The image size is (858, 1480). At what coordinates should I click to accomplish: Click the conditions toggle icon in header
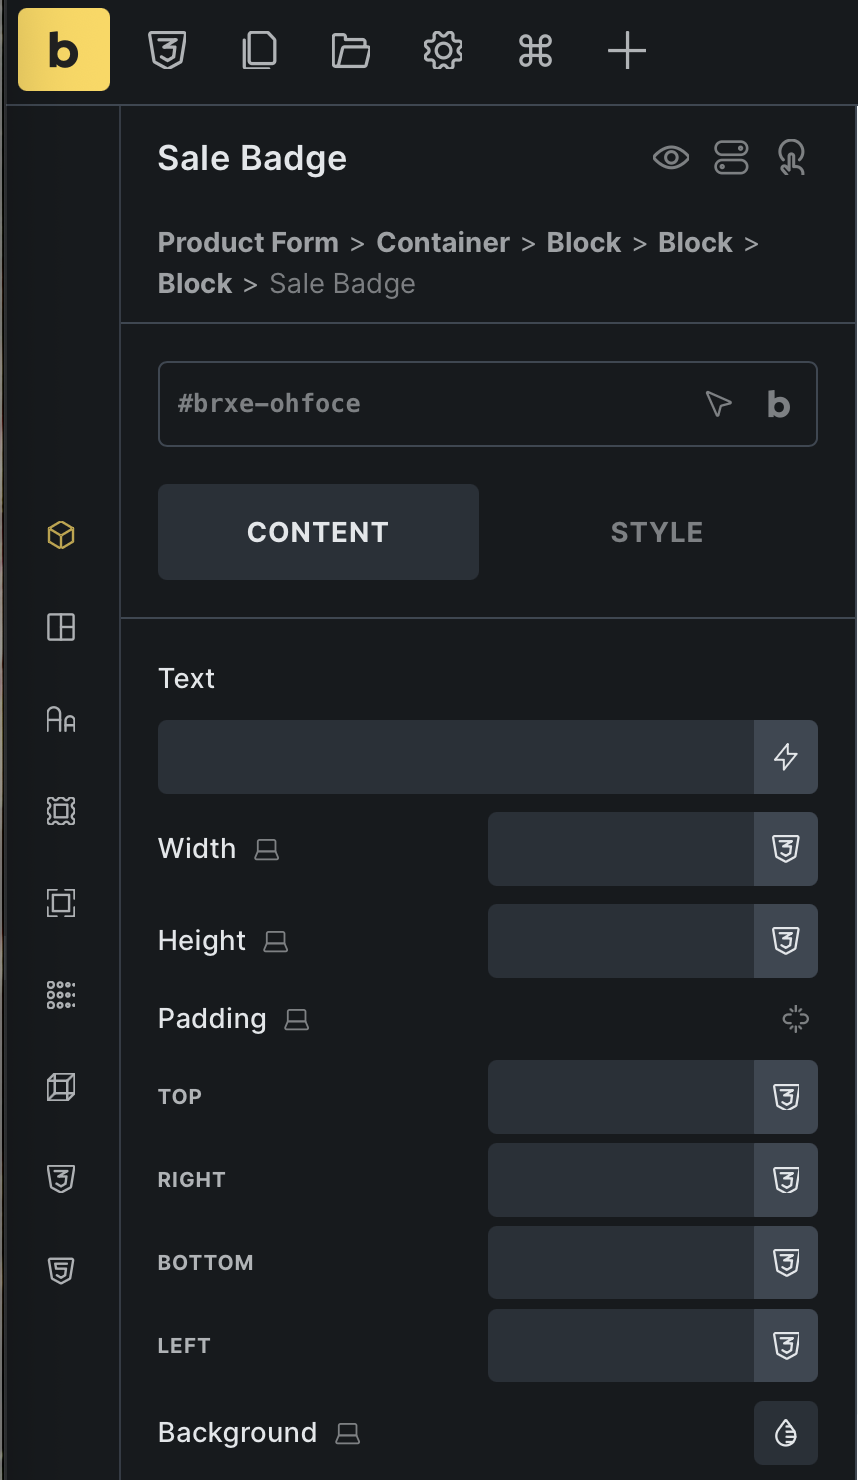coord(731,158)
